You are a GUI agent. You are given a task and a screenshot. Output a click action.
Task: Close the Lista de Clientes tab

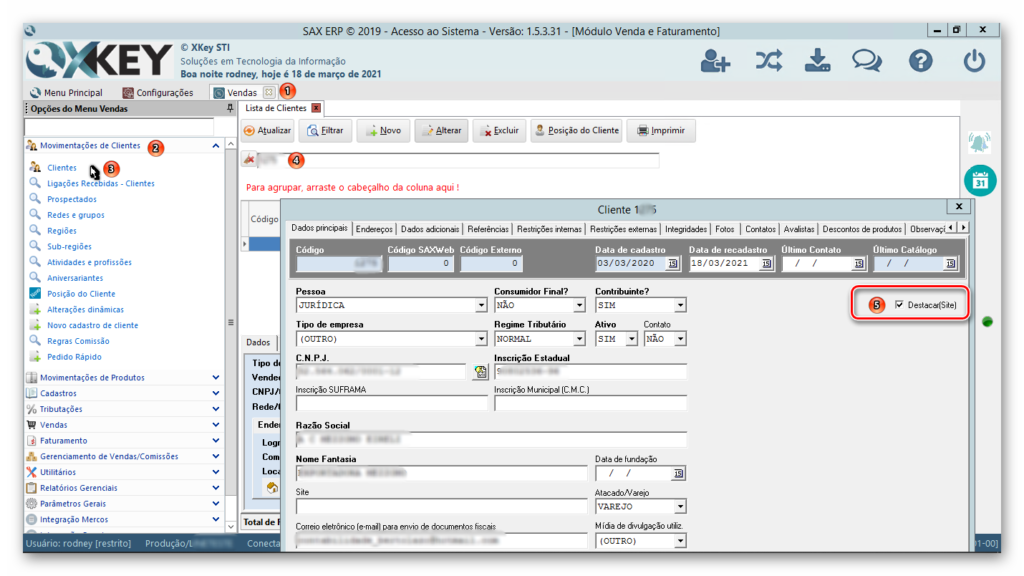pos(316,108)
